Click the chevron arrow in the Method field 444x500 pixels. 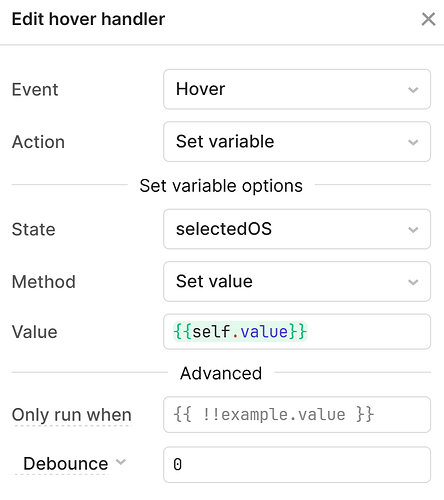(x=413, y=282)
